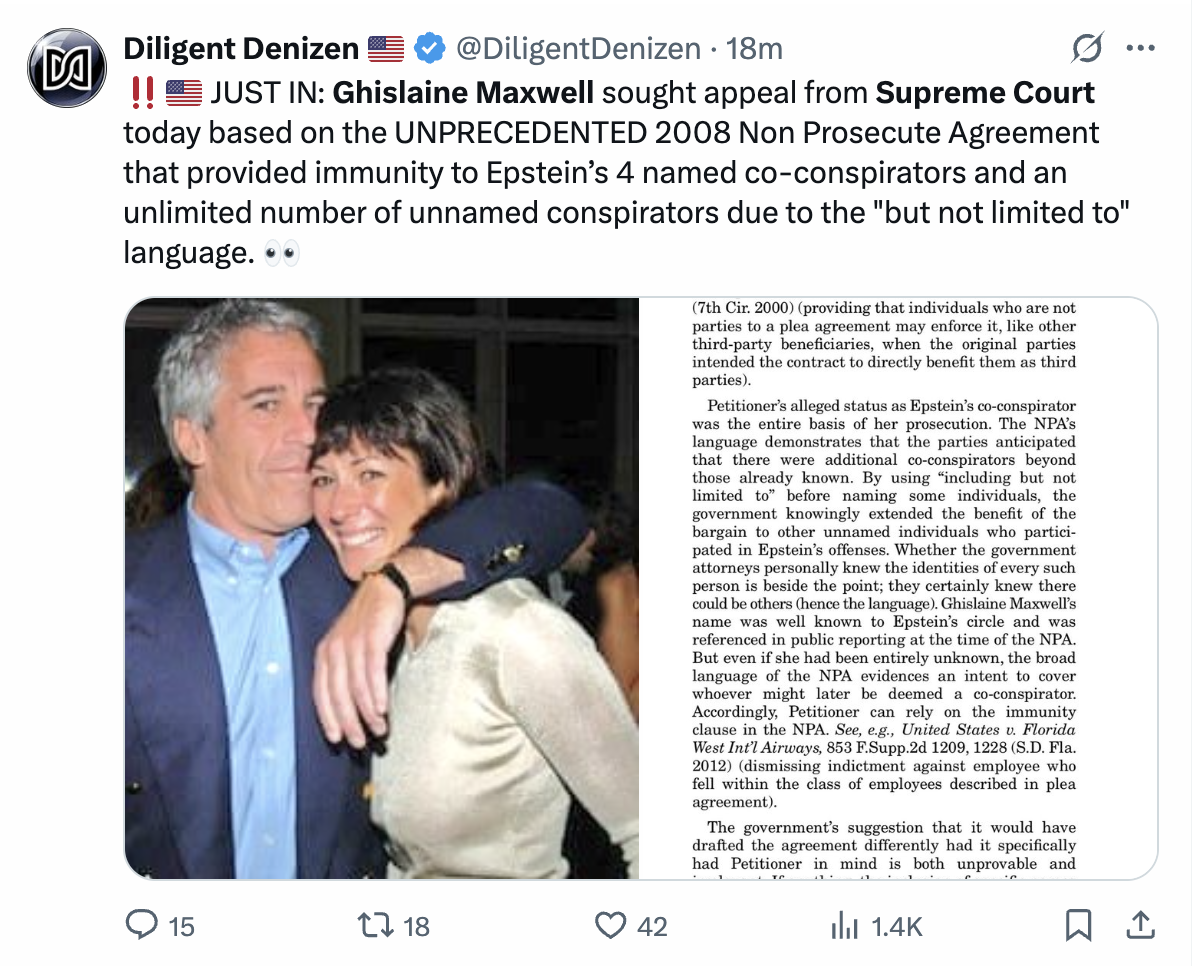Click the 15 replies count
The height and width of the screenshot is (966, 1192).
[x=181, y=927]
